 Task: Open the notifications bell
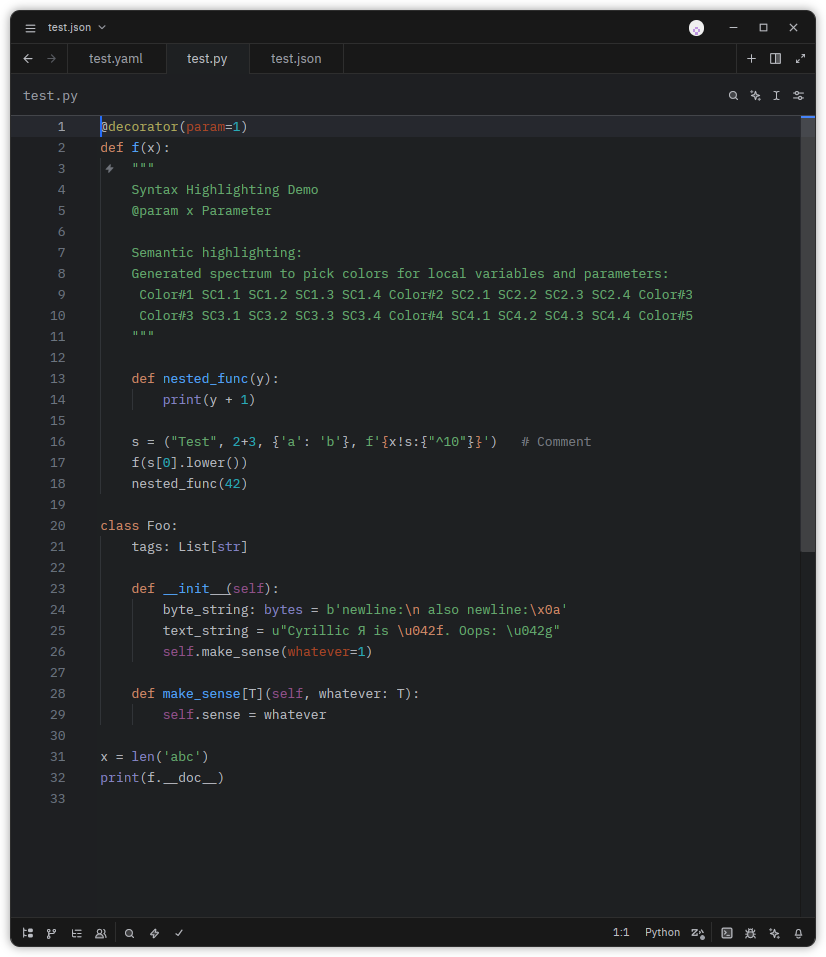tap(798, 933)
